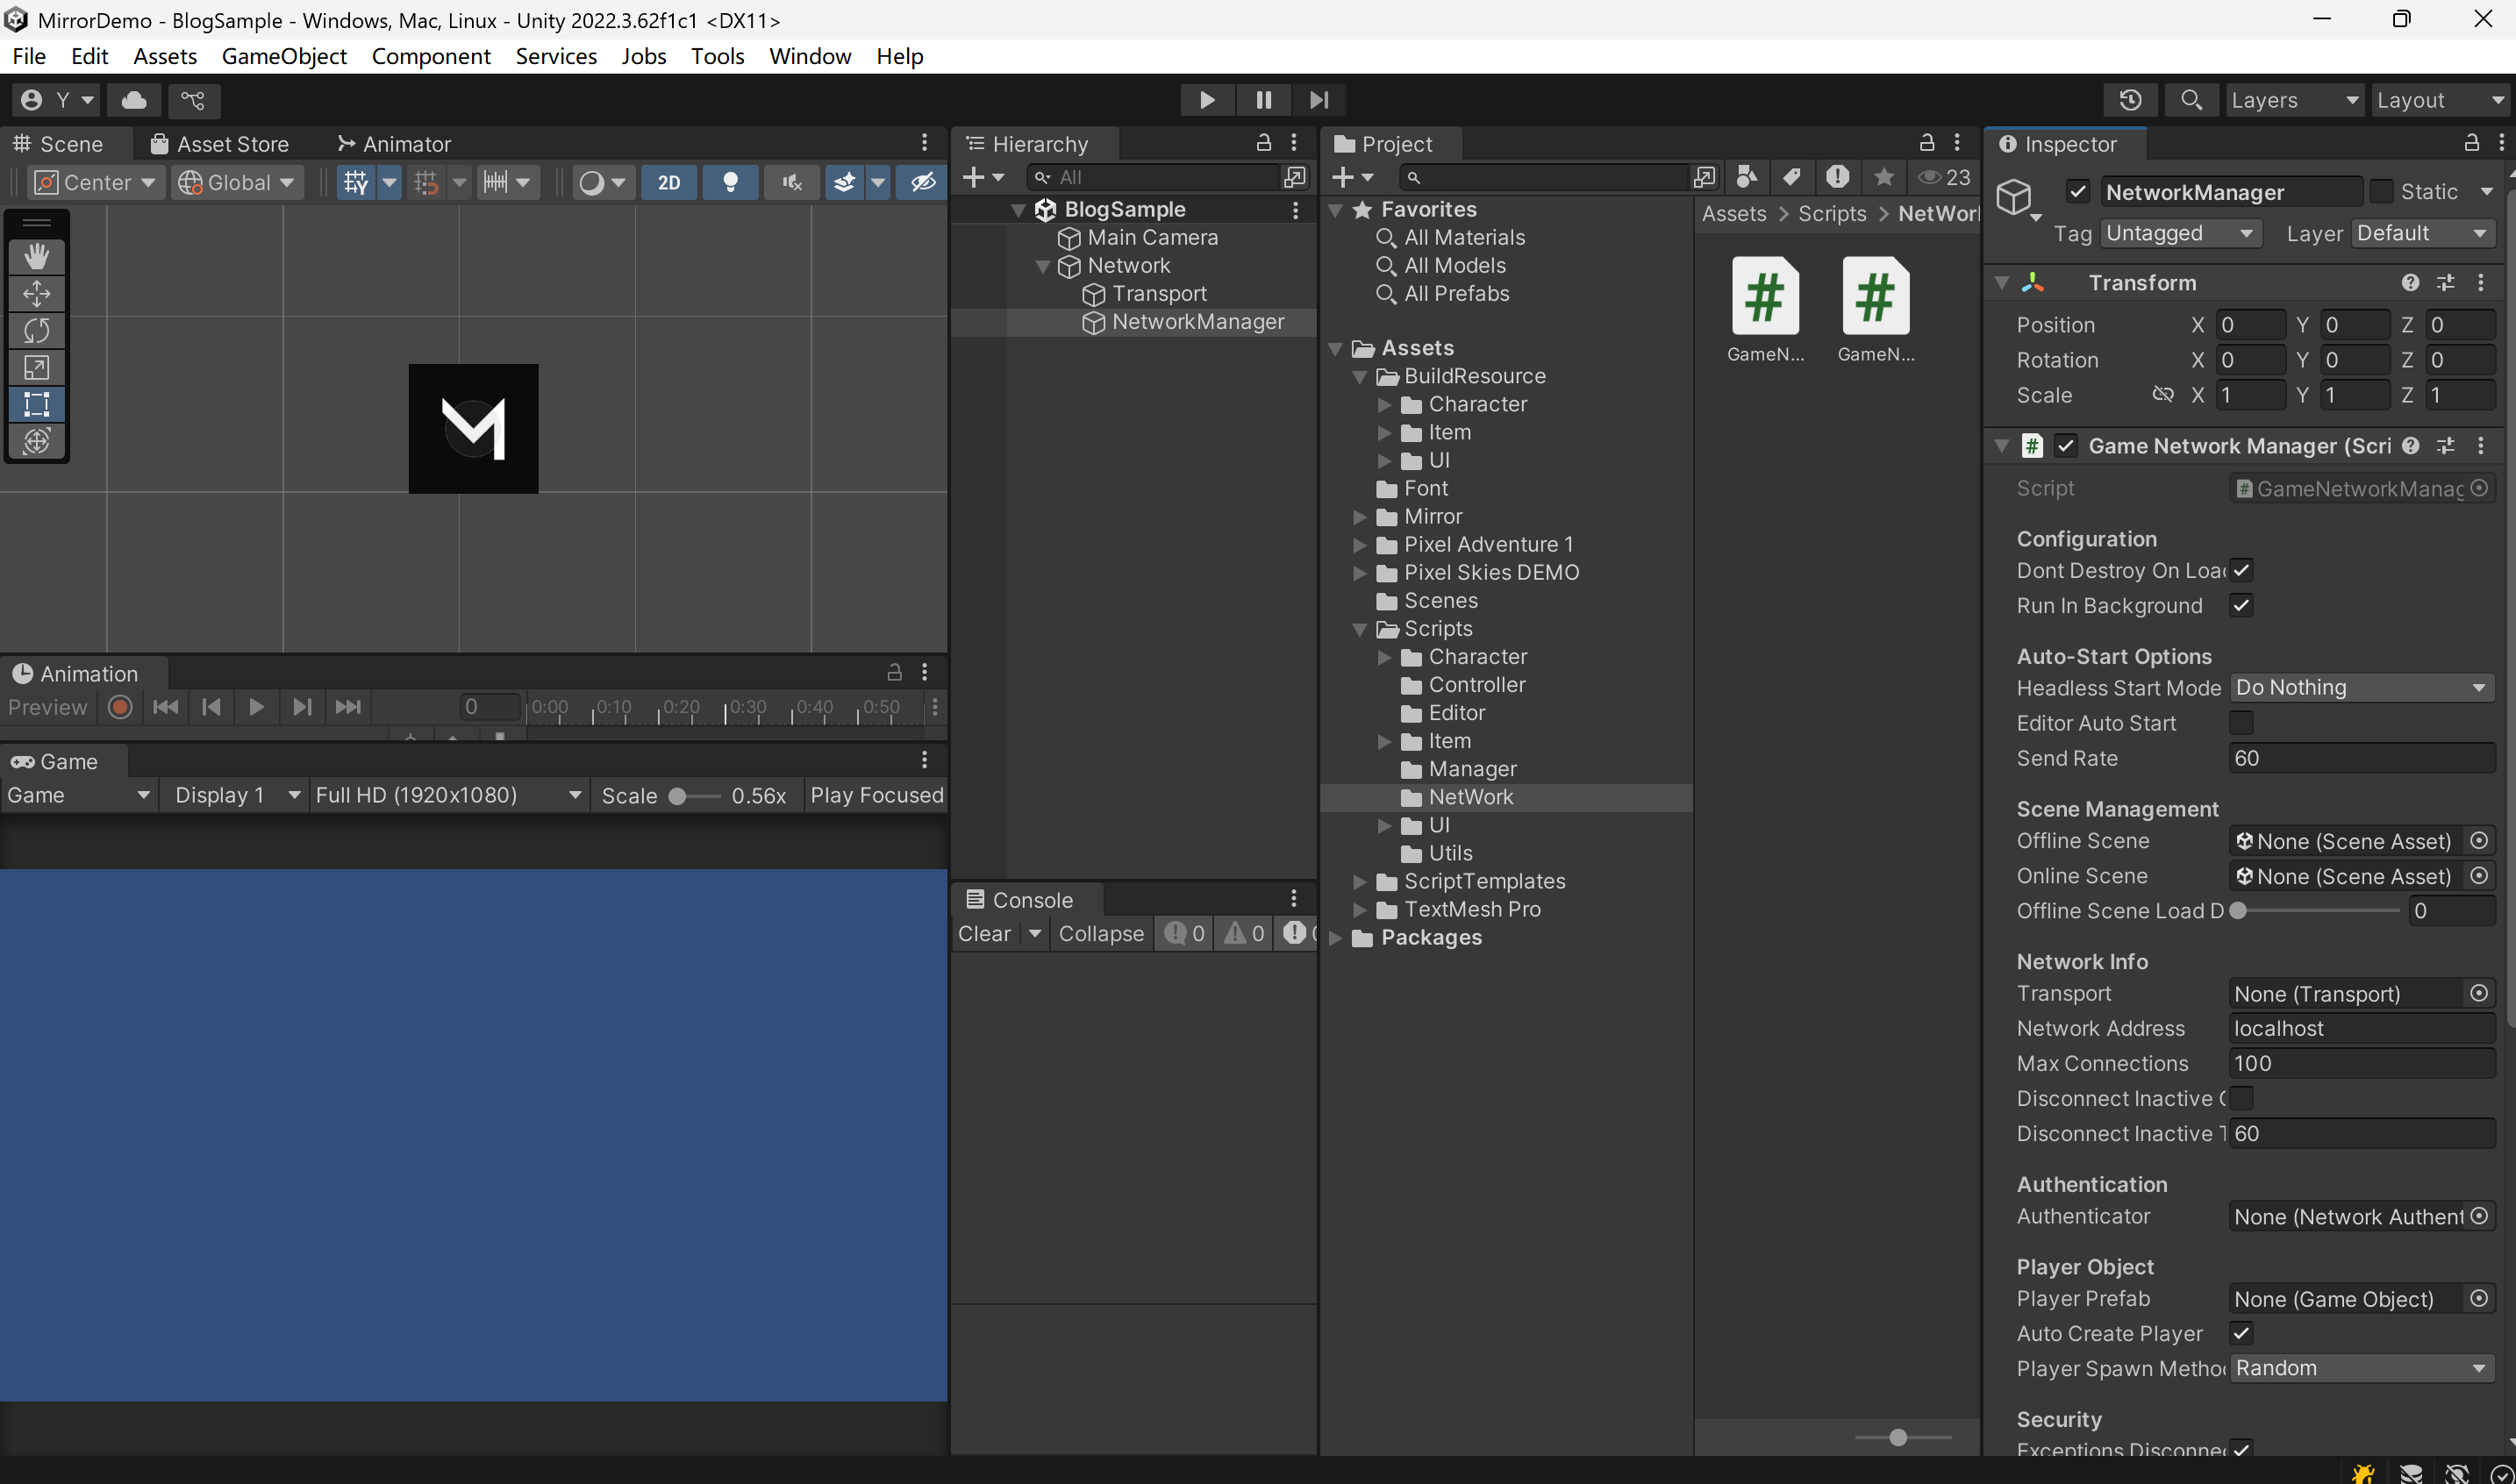Disable the Auto Create Player checkbox
This screenshot has height=1484, width=2516.
(2241, 1333)
